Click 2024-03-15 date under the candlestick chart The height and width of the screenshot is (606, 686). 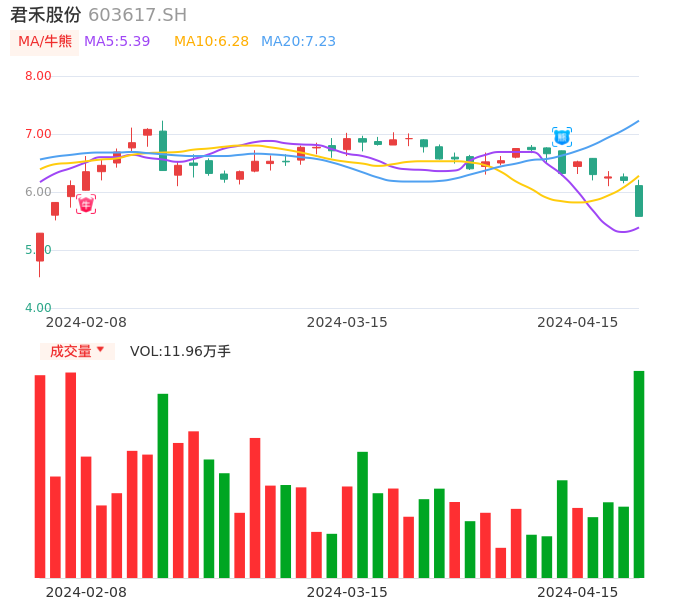346,322
